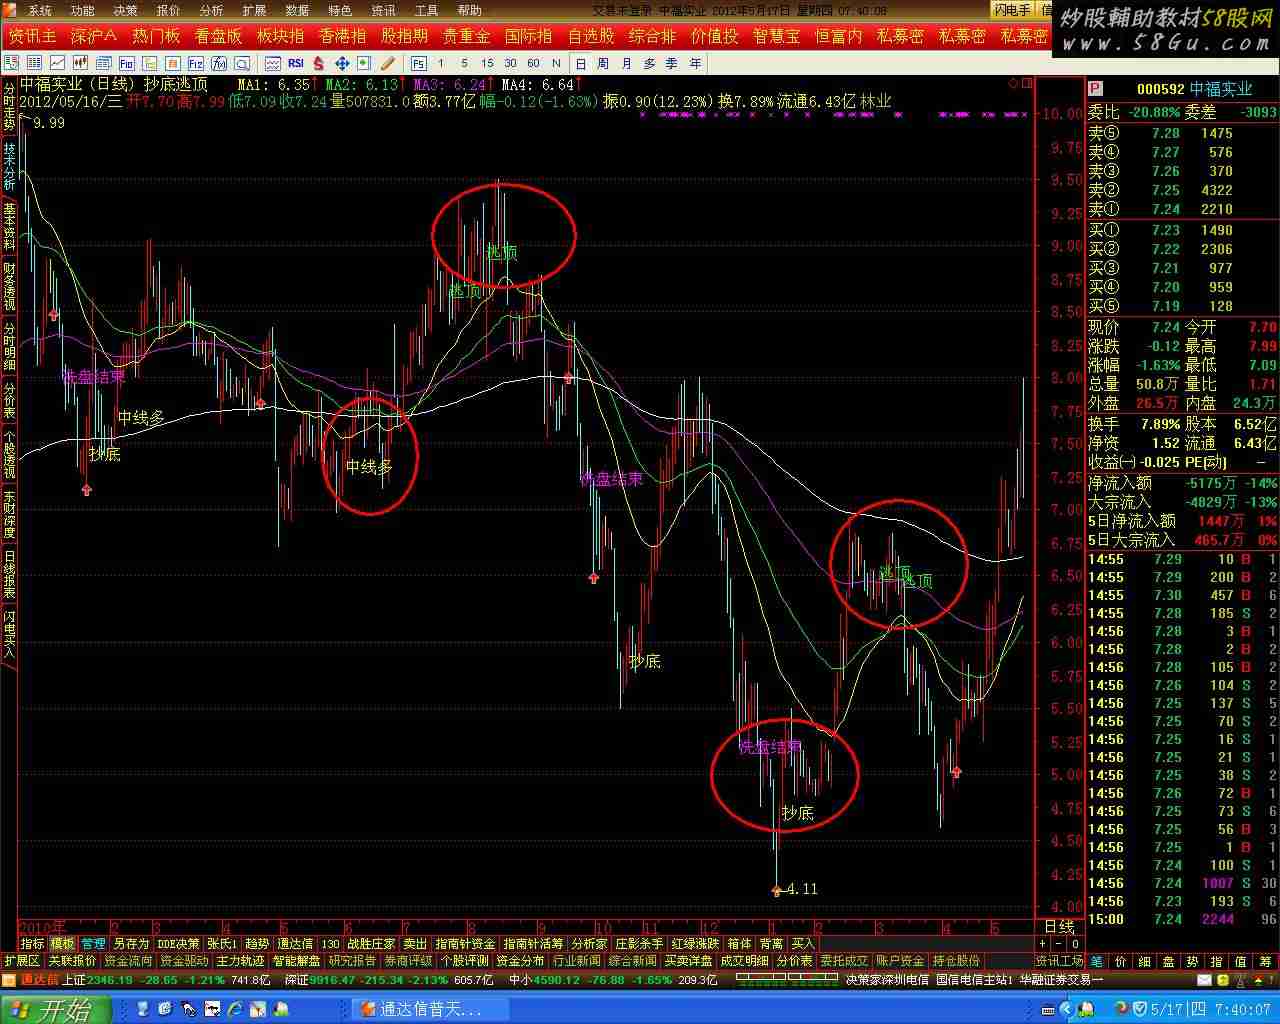Image resolution: width=1280 pixels, height=1024 pixels.
Task: Open the 功能 menu
Action: point(82,10)
